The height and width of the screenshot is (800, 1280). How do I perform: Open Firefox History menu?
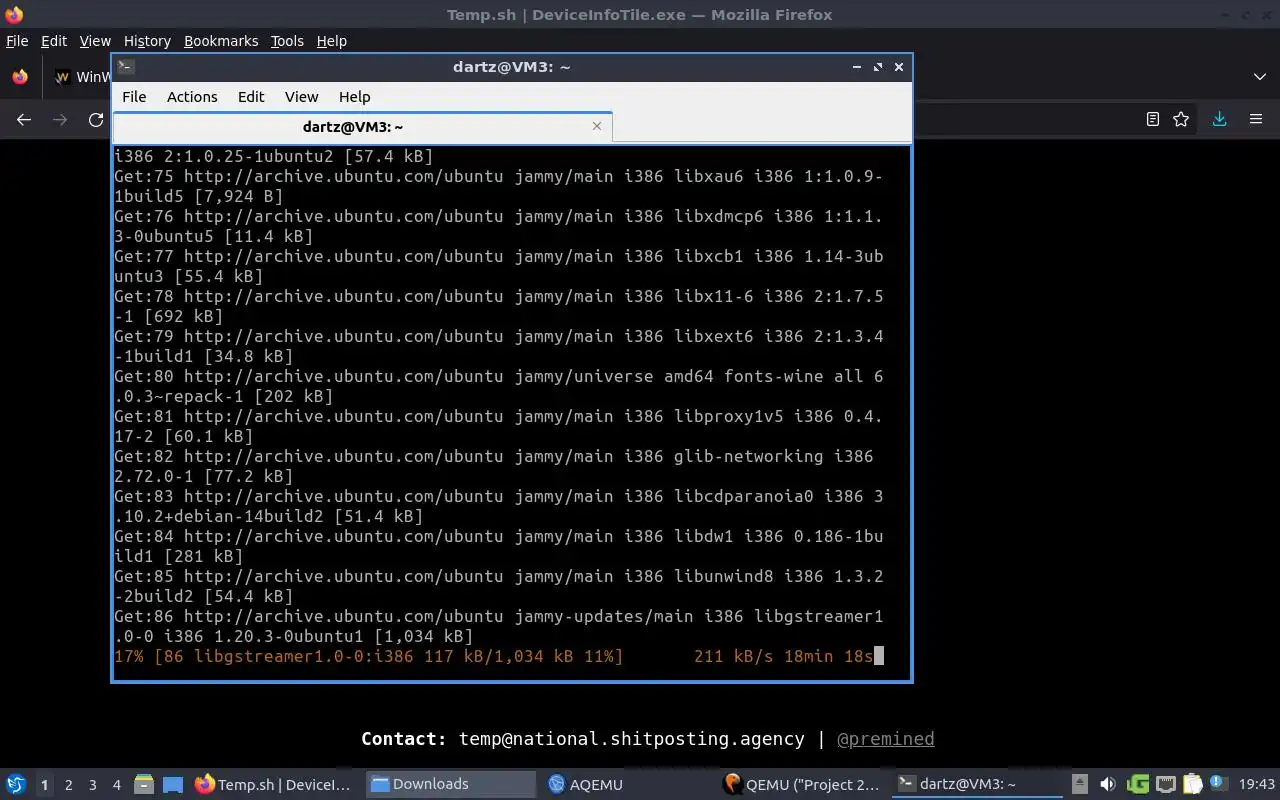[147, 41]
